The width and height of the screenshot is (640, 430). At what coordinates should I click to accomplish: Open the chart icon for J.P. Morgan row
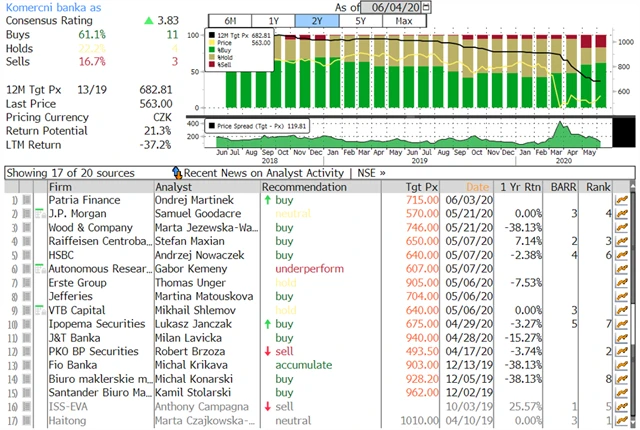coord(620,213)
